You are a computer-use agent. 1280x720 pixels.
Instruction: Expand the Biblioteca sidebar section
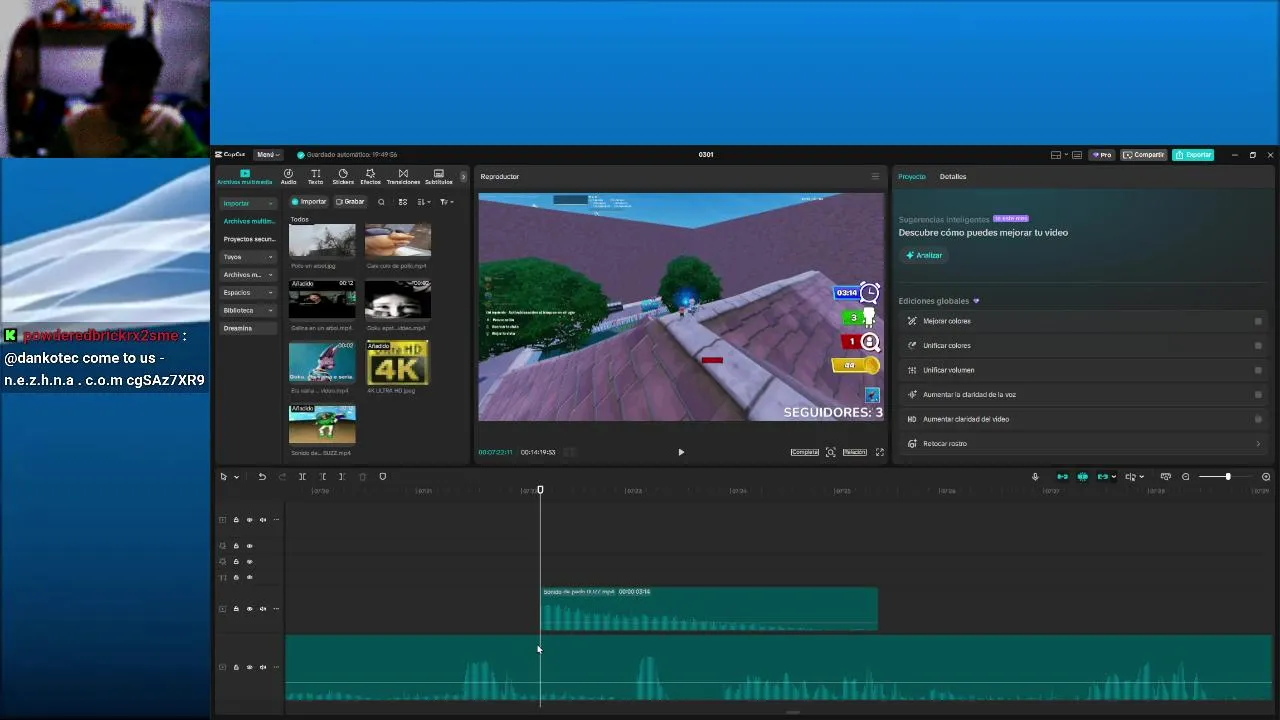tap(248, 311)
